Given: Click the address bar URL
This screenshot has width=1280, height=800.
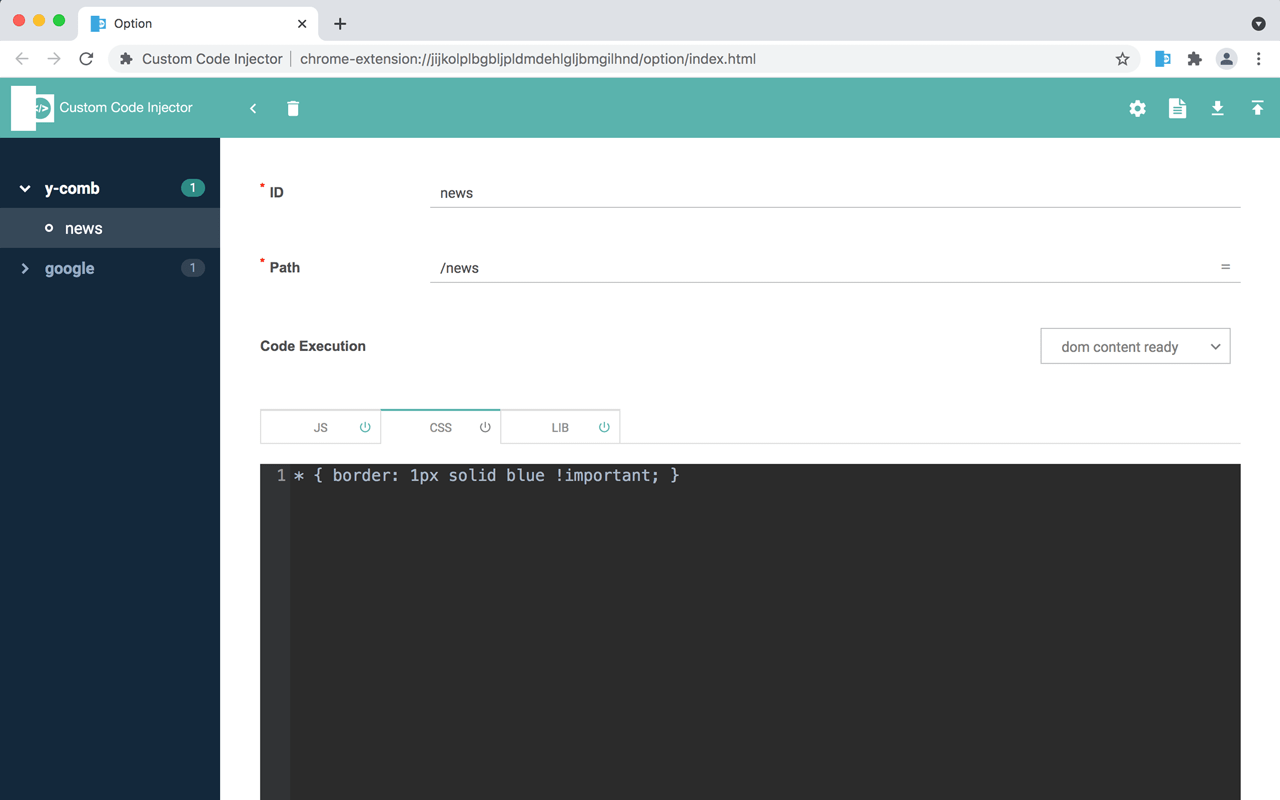Looking at the screenshot, I should point(528,59).
